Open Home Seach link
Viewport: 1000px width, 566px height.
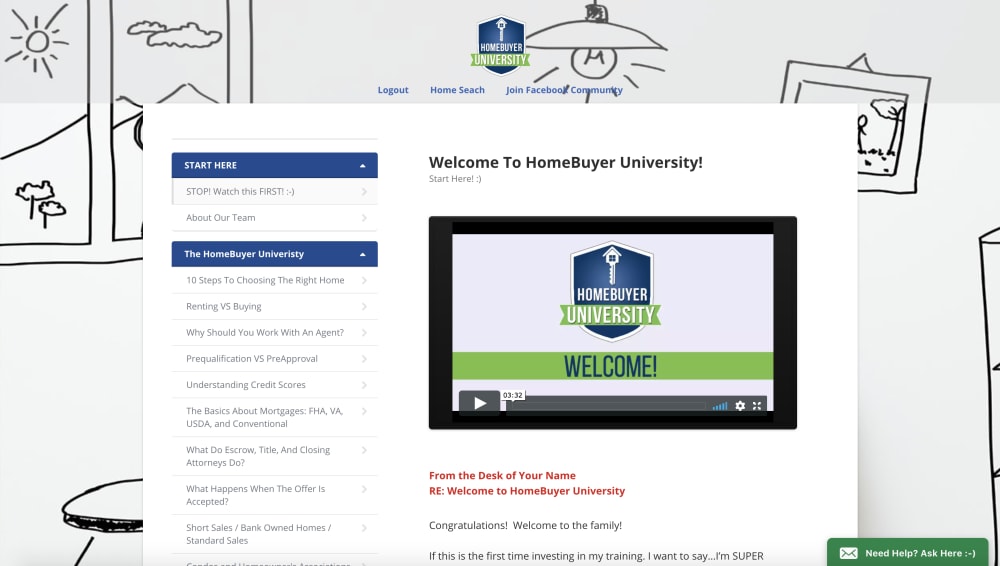[457, 90]
